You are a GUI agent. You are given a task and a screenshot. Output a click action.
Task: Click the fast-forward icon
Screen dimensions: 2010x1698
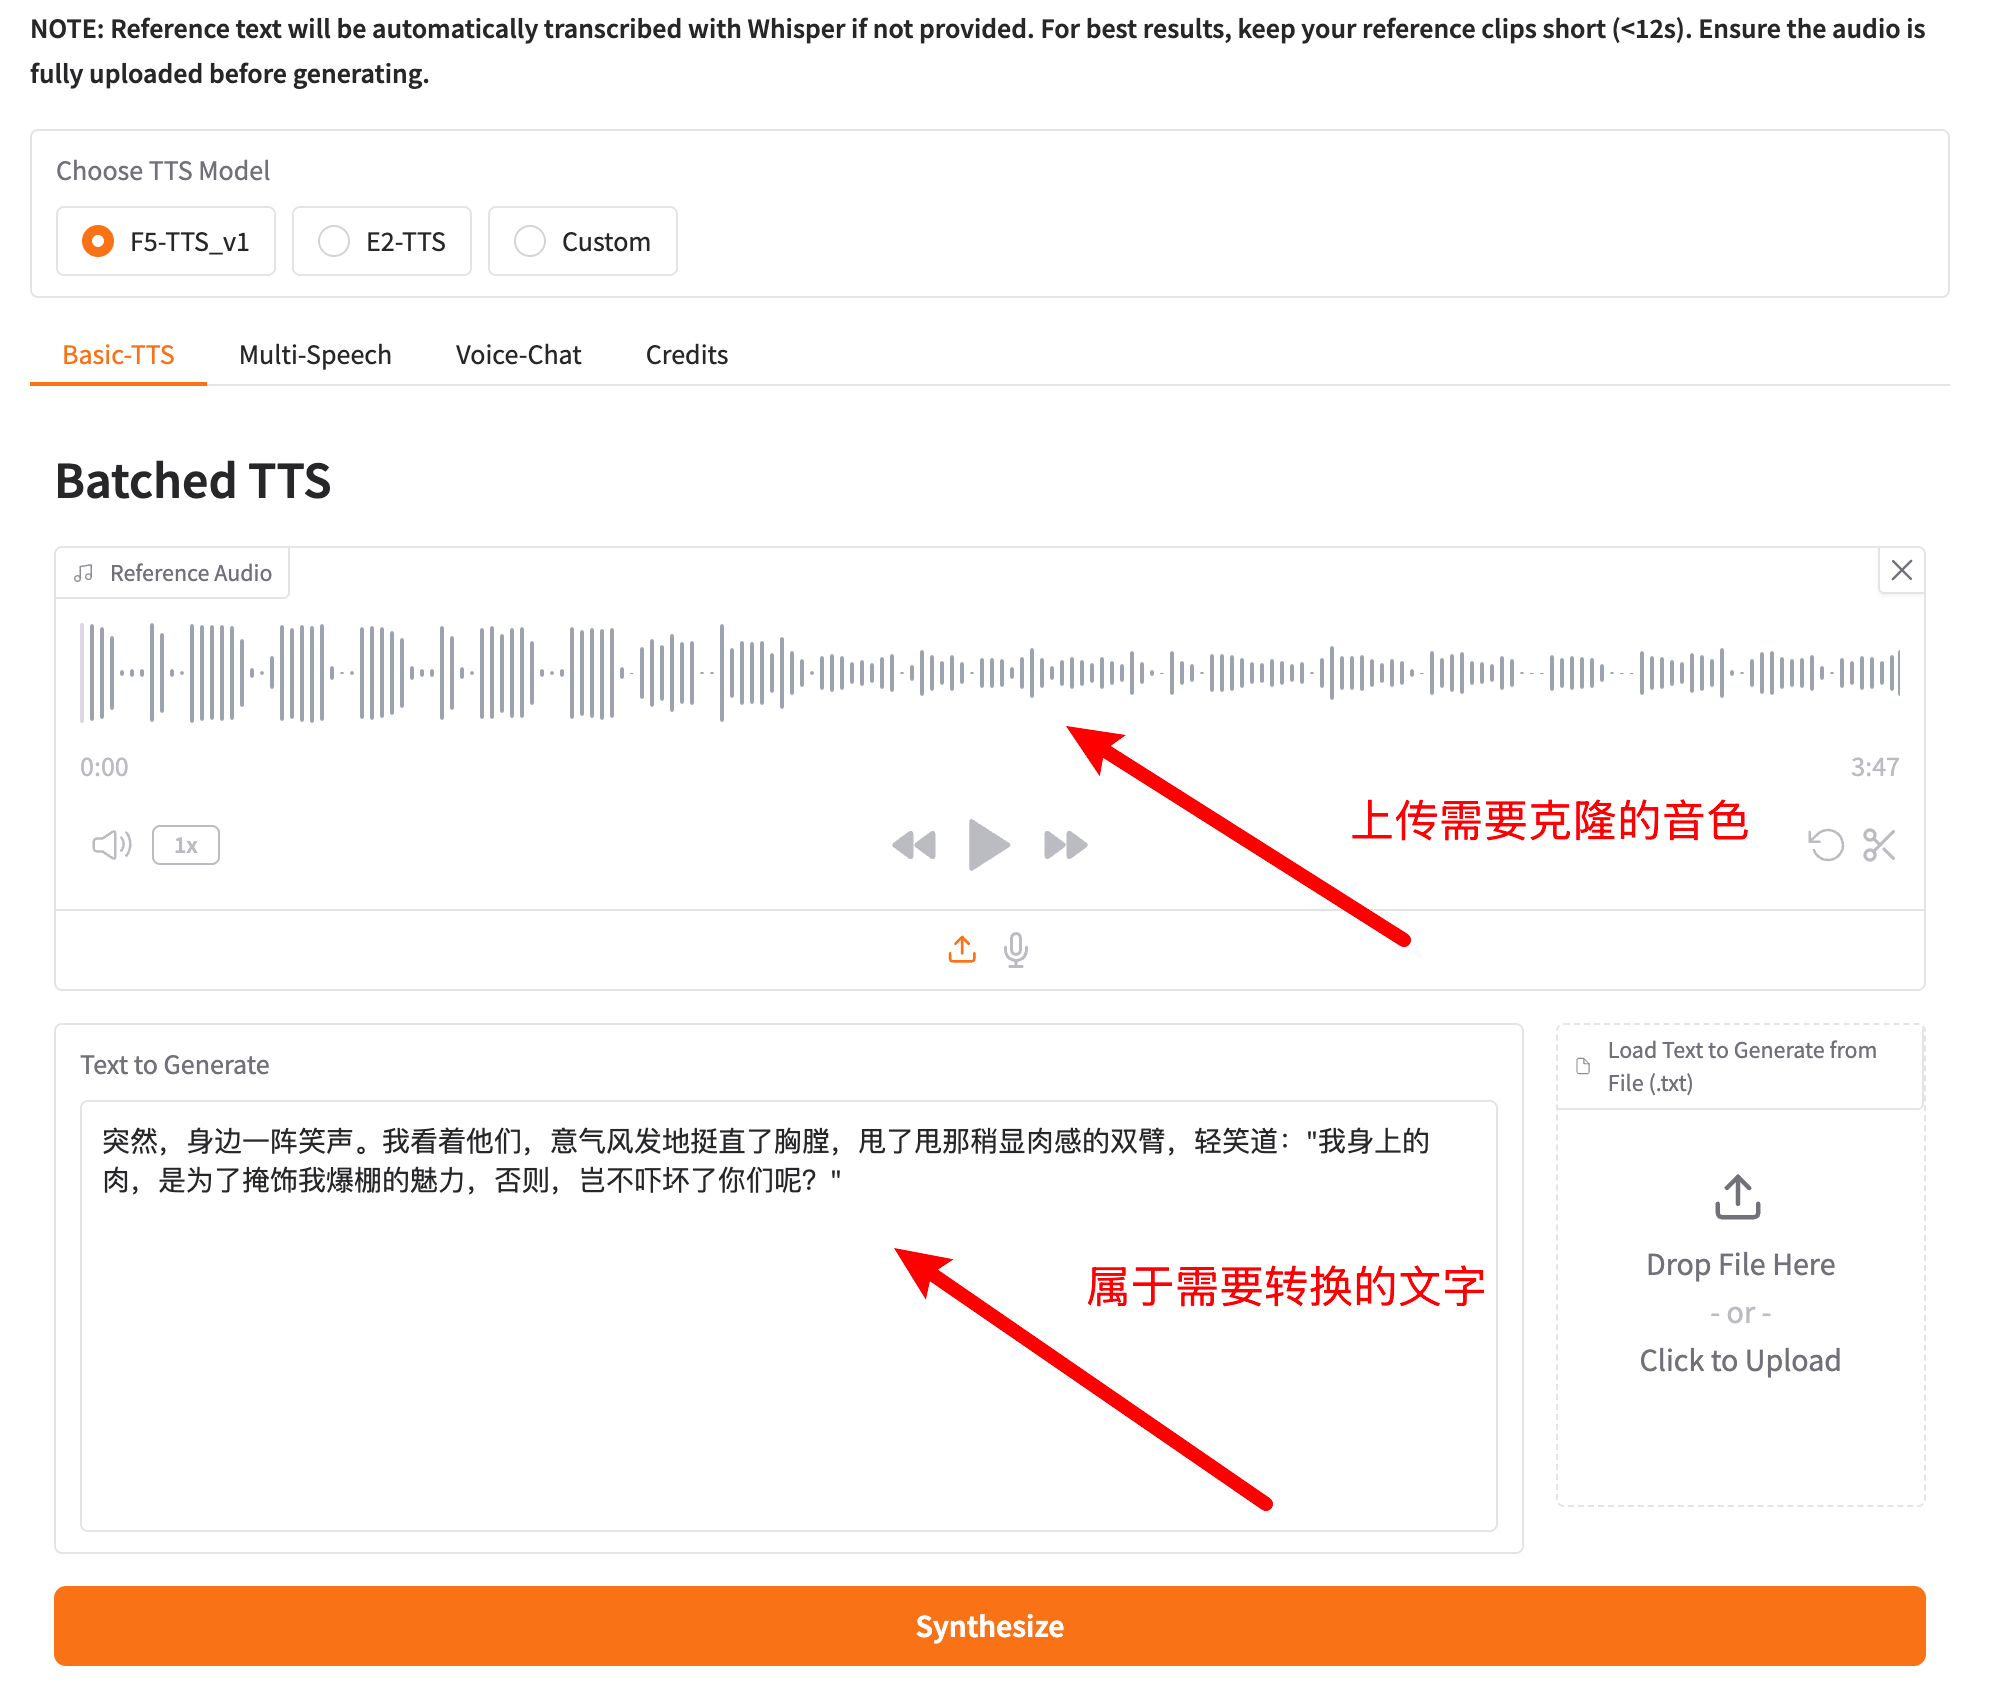1065,845
